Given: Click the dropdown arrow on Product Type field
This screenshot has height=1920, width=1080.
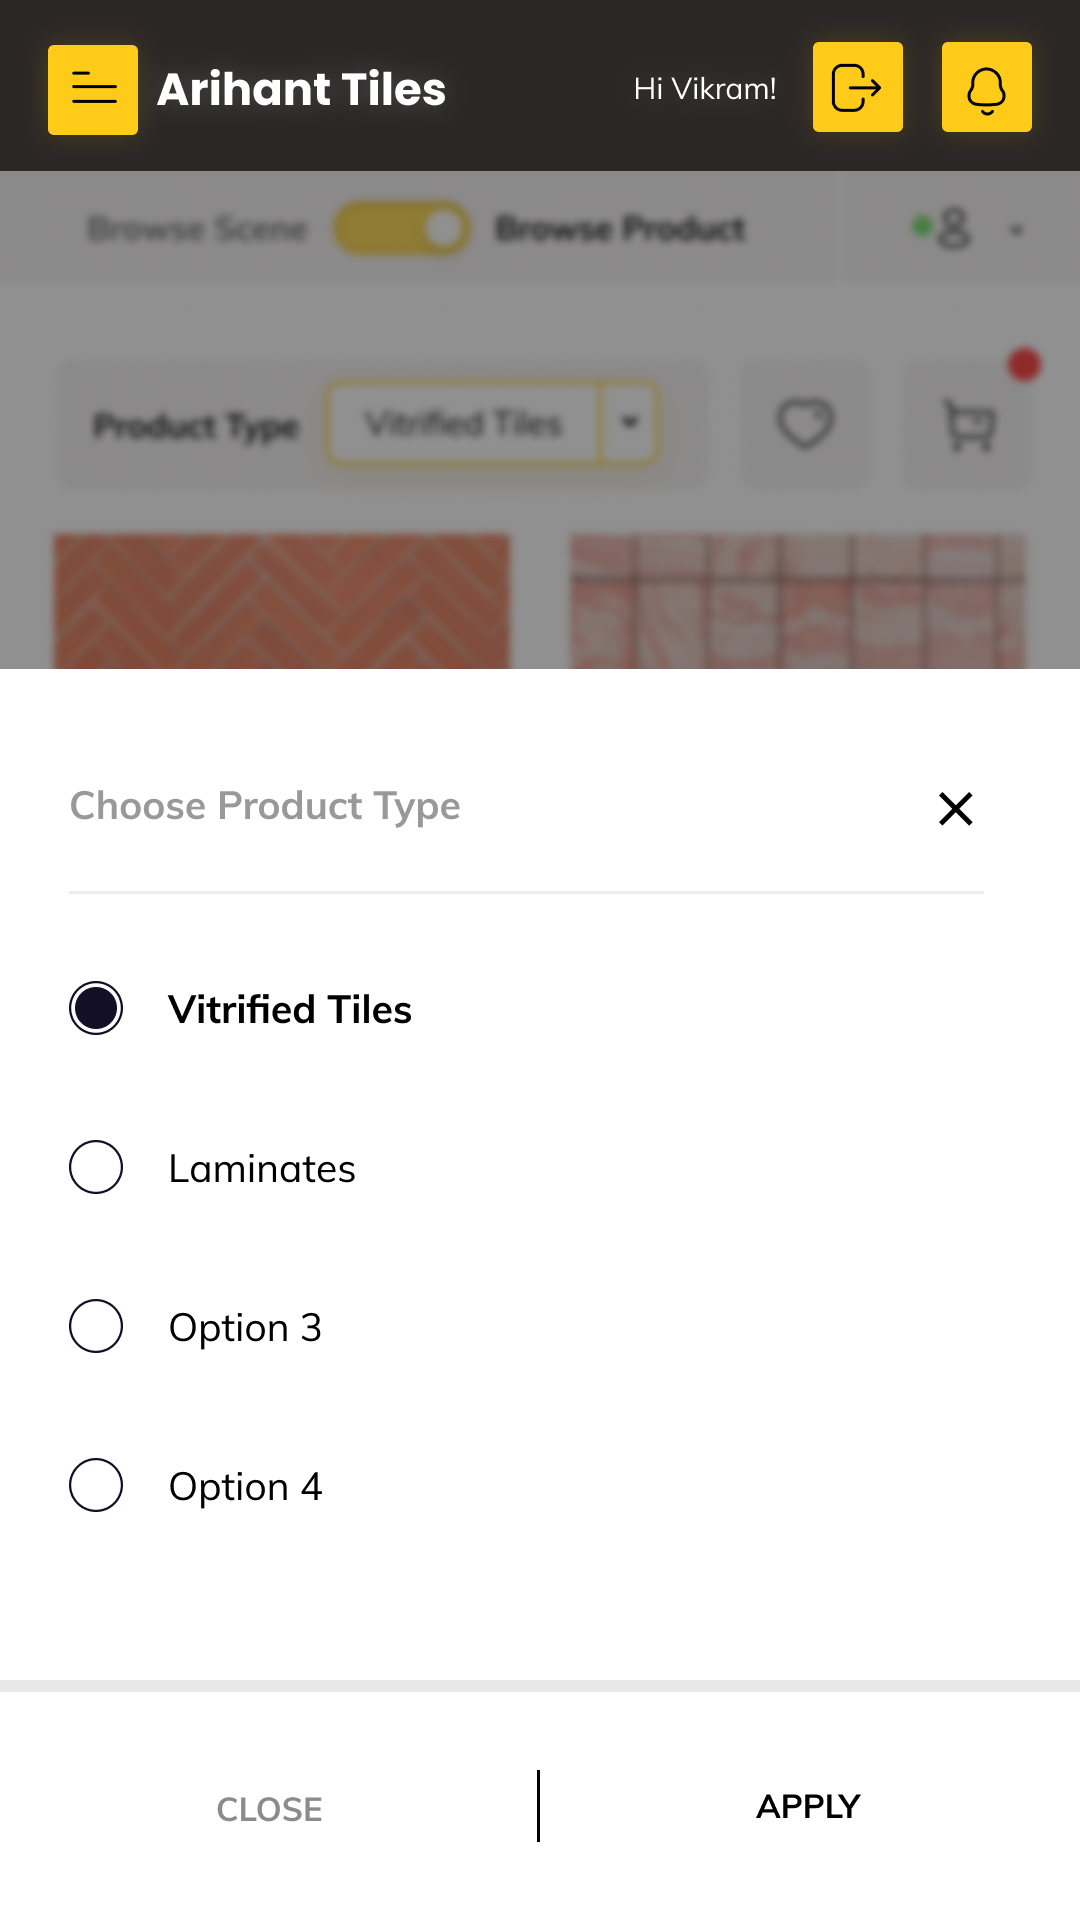Looking at the screenshot, I should coord(630,423).
